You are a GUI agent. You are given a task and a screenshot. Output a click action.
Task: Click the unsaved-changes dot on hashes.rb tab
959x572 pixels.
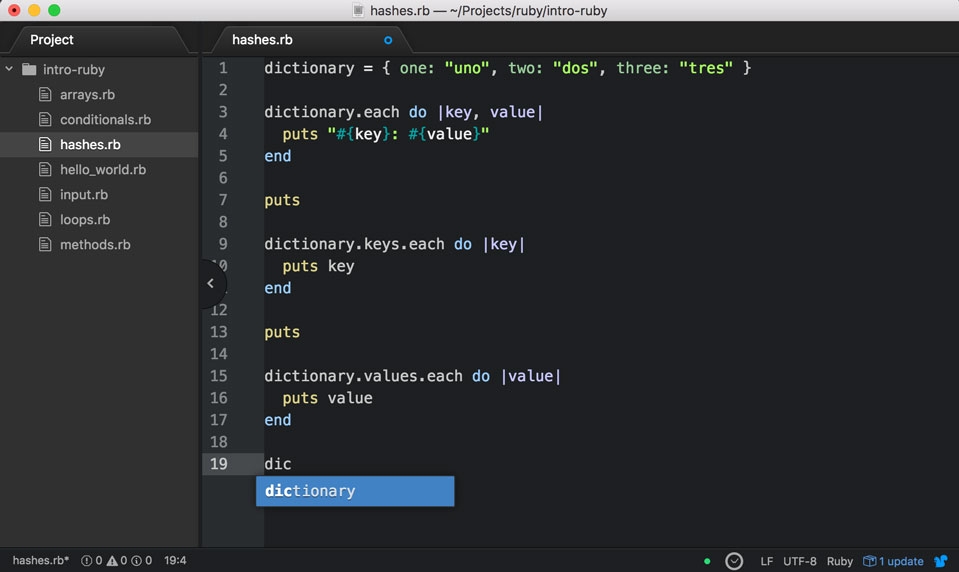pos(388,40)
